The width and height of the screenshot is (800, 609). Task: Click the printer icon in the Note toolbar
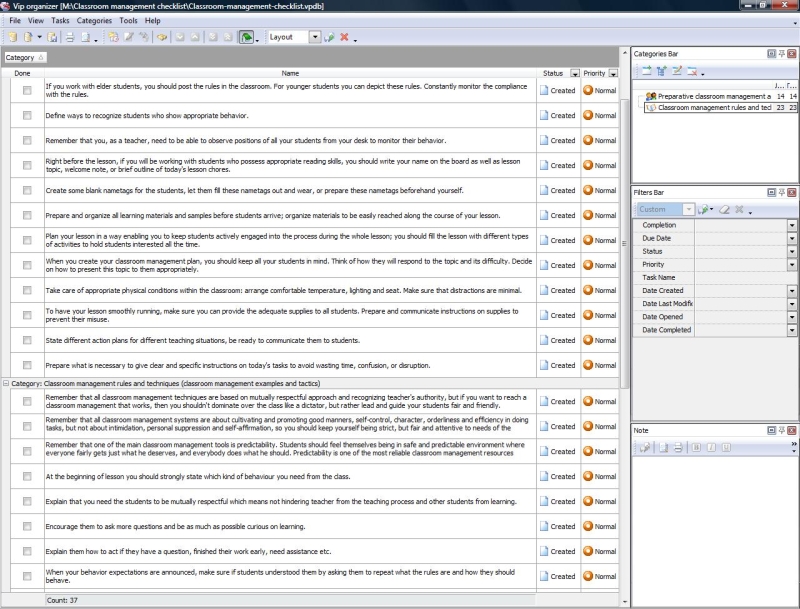[x=678, y=446]
